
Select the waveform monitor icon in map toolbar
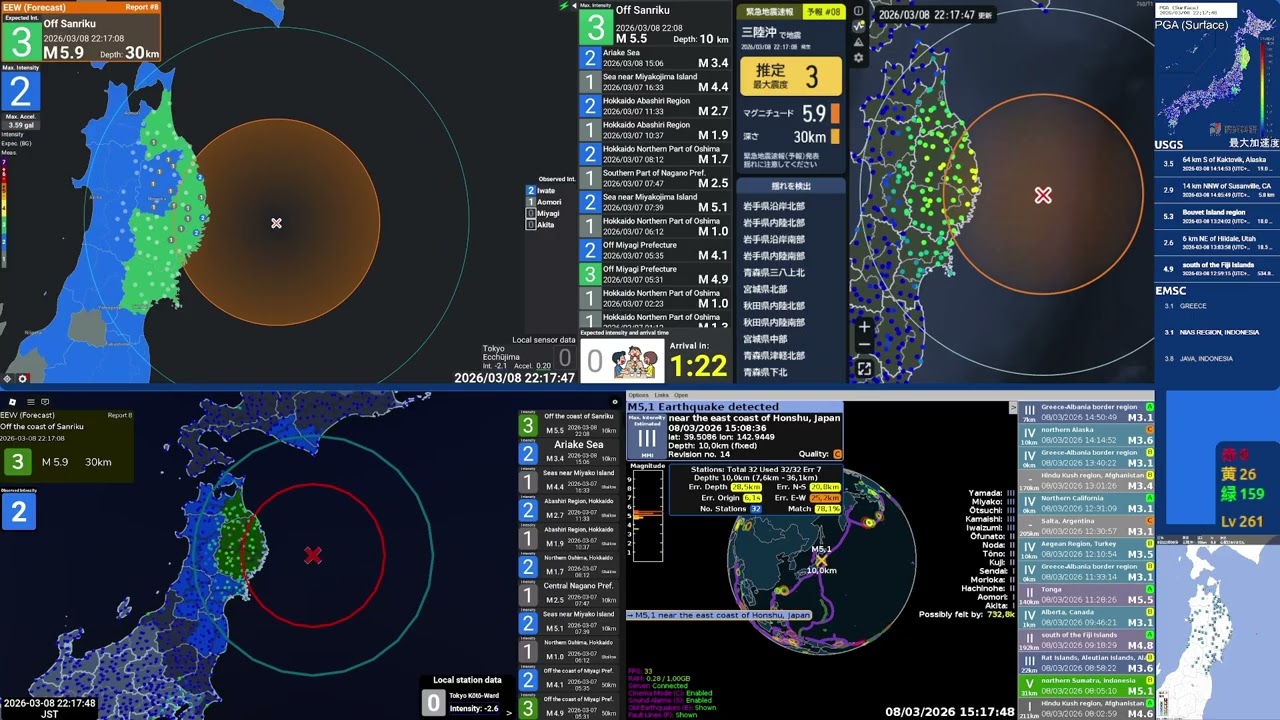(858, 27)
